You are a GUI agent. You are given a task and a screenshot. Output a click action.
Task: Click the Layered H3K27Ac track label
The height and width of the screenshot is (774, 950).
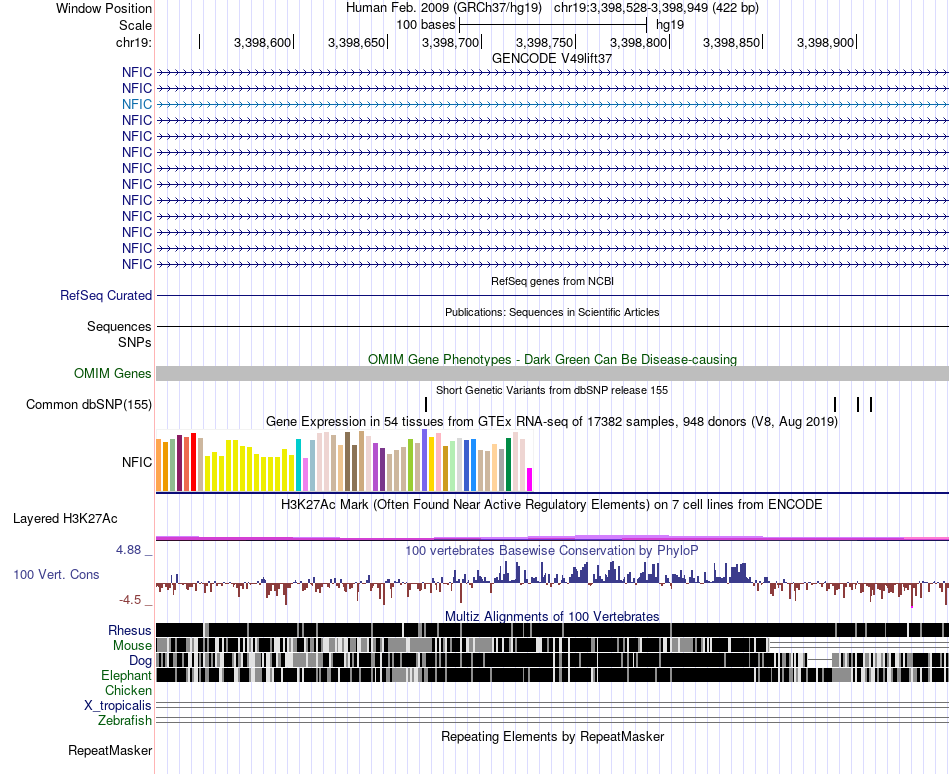[65, 518]
